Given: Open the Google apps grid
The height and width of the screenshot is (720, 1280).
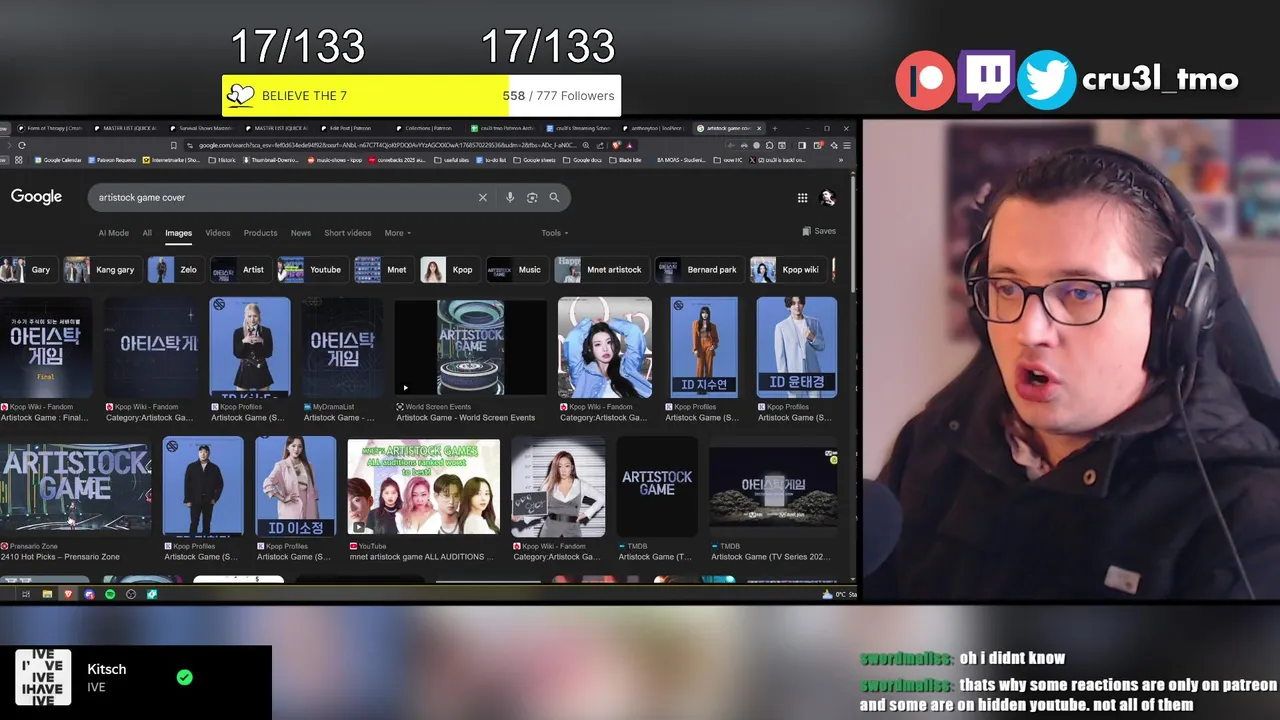Looking at the screenshot, I should tap(802, 198).
